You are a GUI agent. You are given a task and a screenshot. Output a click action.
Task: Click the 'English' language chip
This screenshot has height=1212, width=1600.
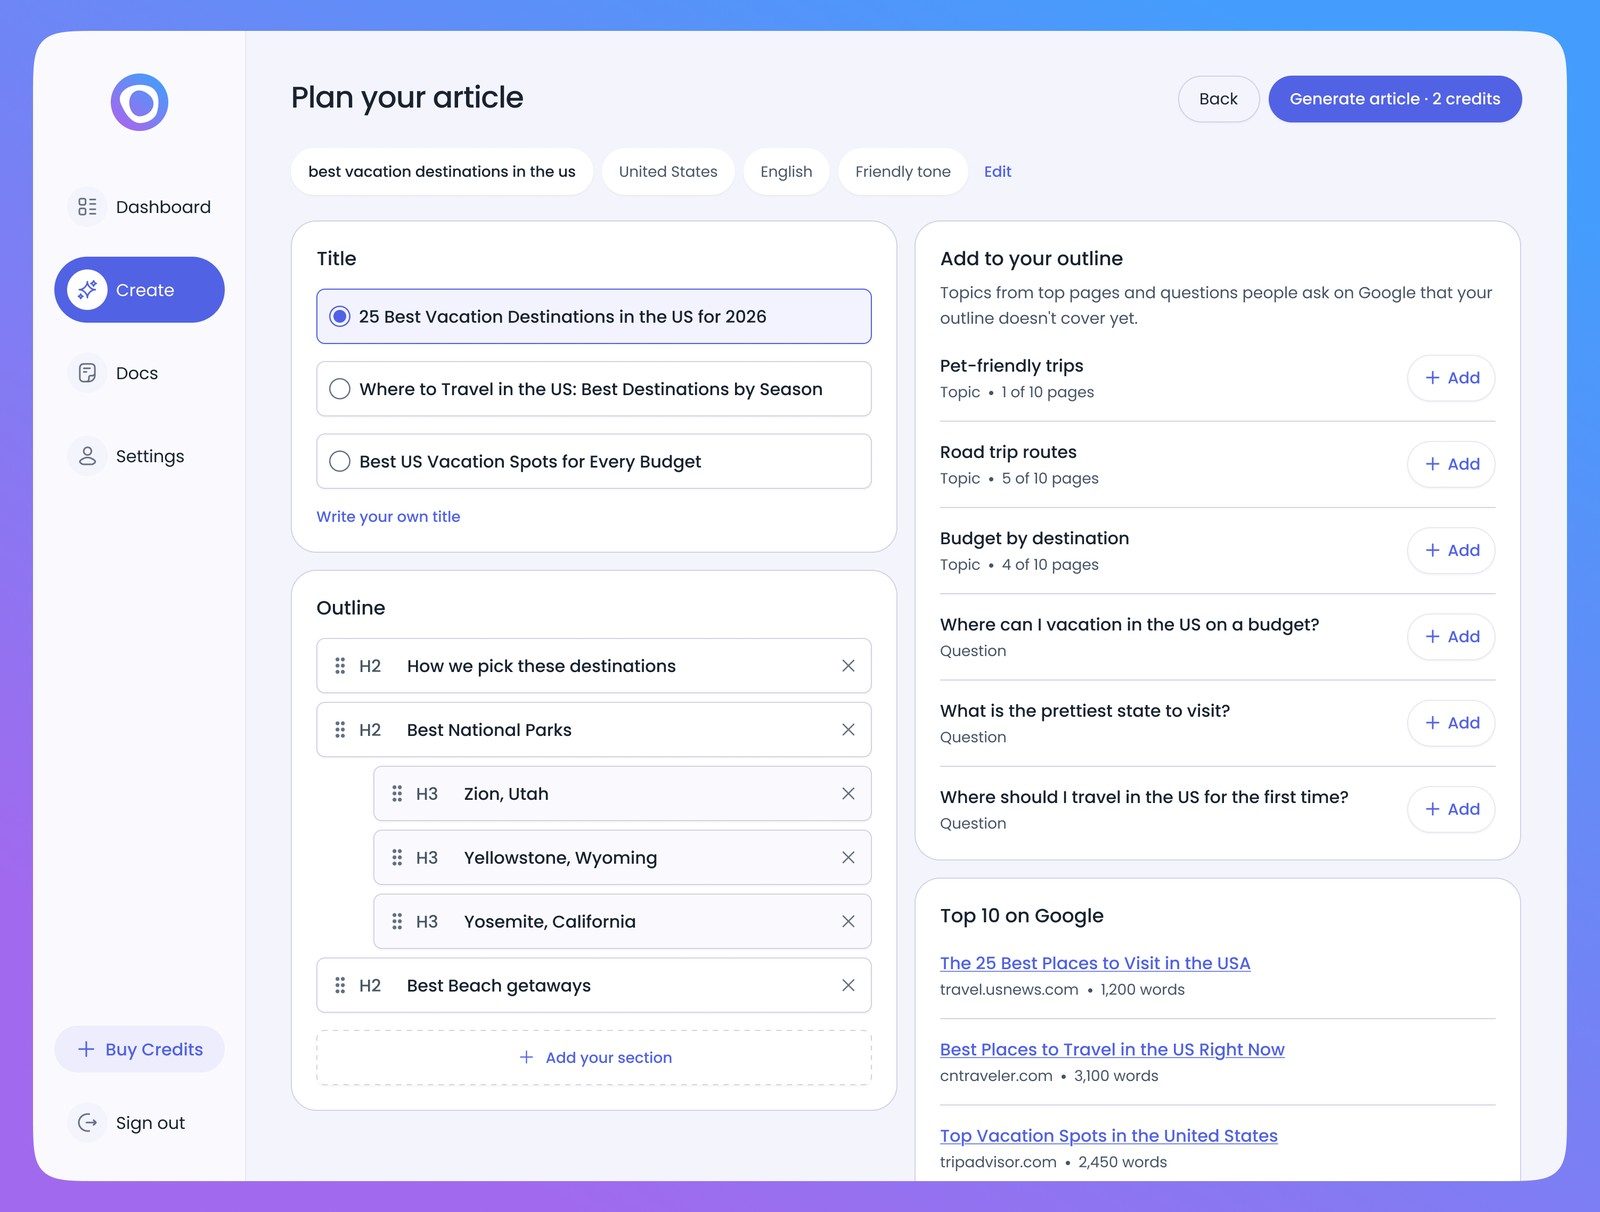pos(786,172)
